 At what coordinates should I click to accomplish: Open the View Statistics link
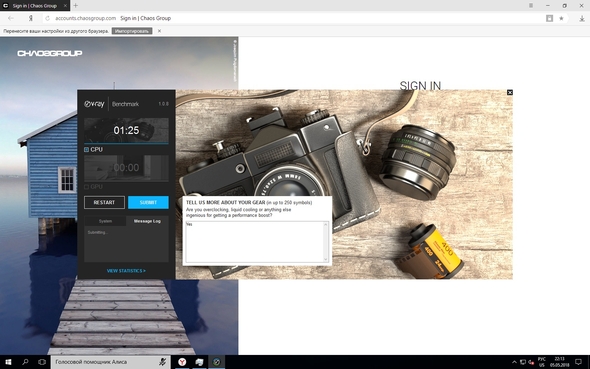coord(126,271)
